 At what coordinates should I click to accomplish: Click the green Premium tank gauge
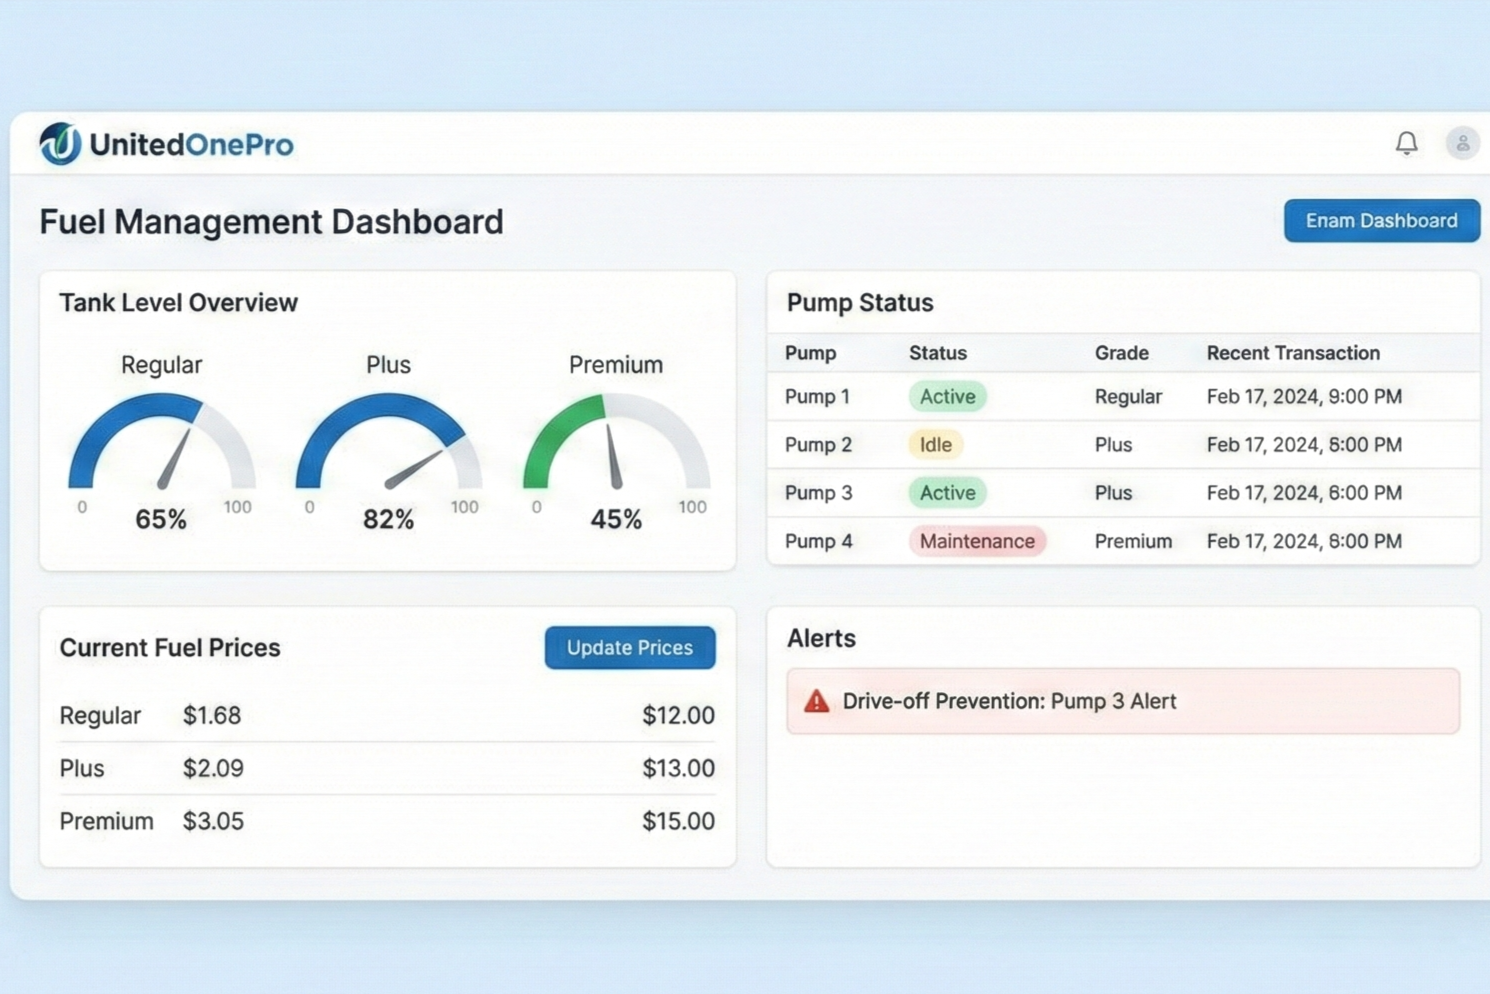[x=616, y=443]
